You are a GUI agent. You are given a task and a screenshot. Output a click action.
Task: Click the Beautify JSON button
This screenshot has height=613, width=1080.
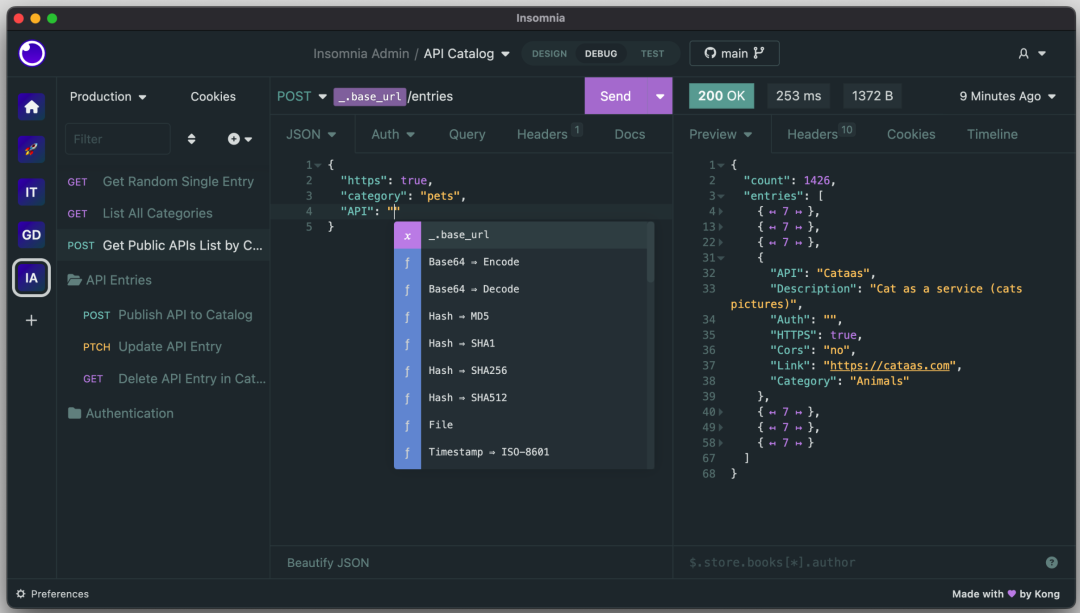click(x=328, y=562)
